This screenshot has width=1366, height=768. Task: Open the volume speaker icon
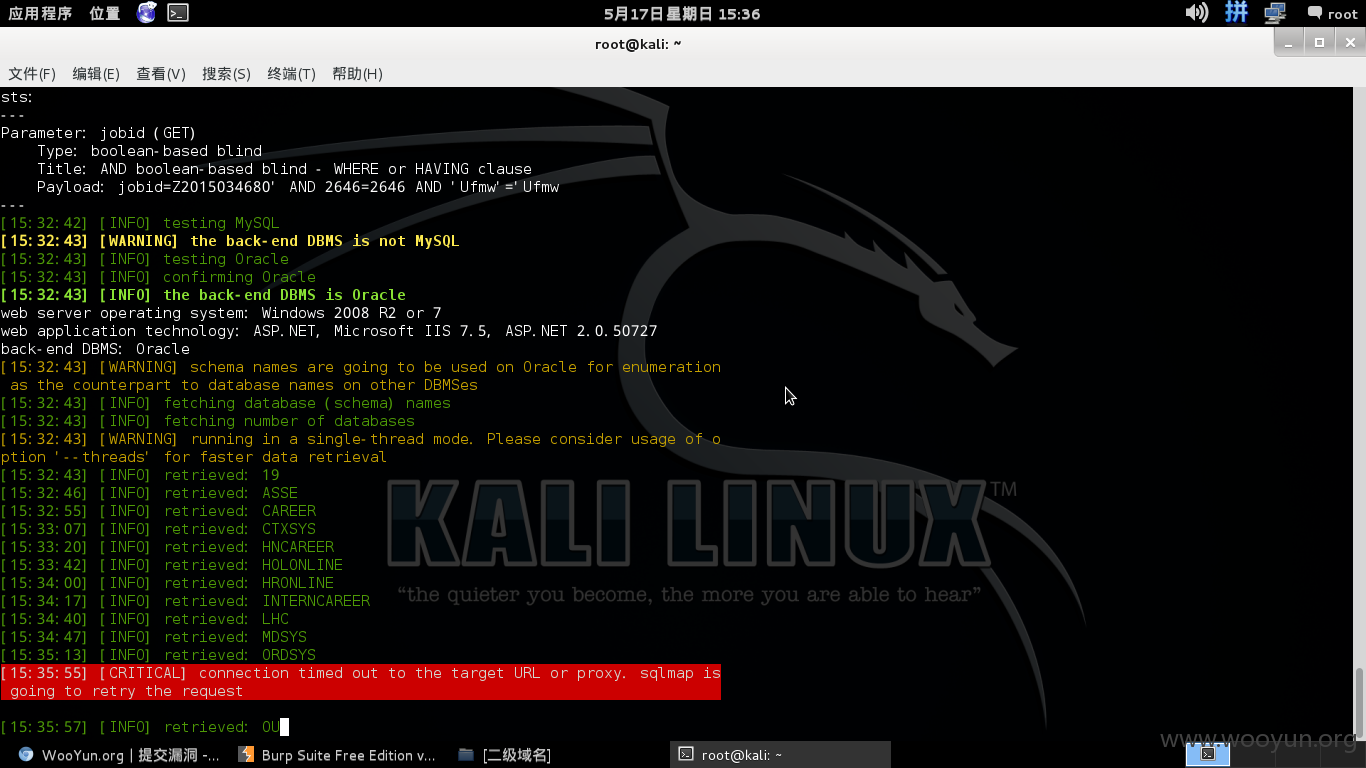[x=1196, y=13]
